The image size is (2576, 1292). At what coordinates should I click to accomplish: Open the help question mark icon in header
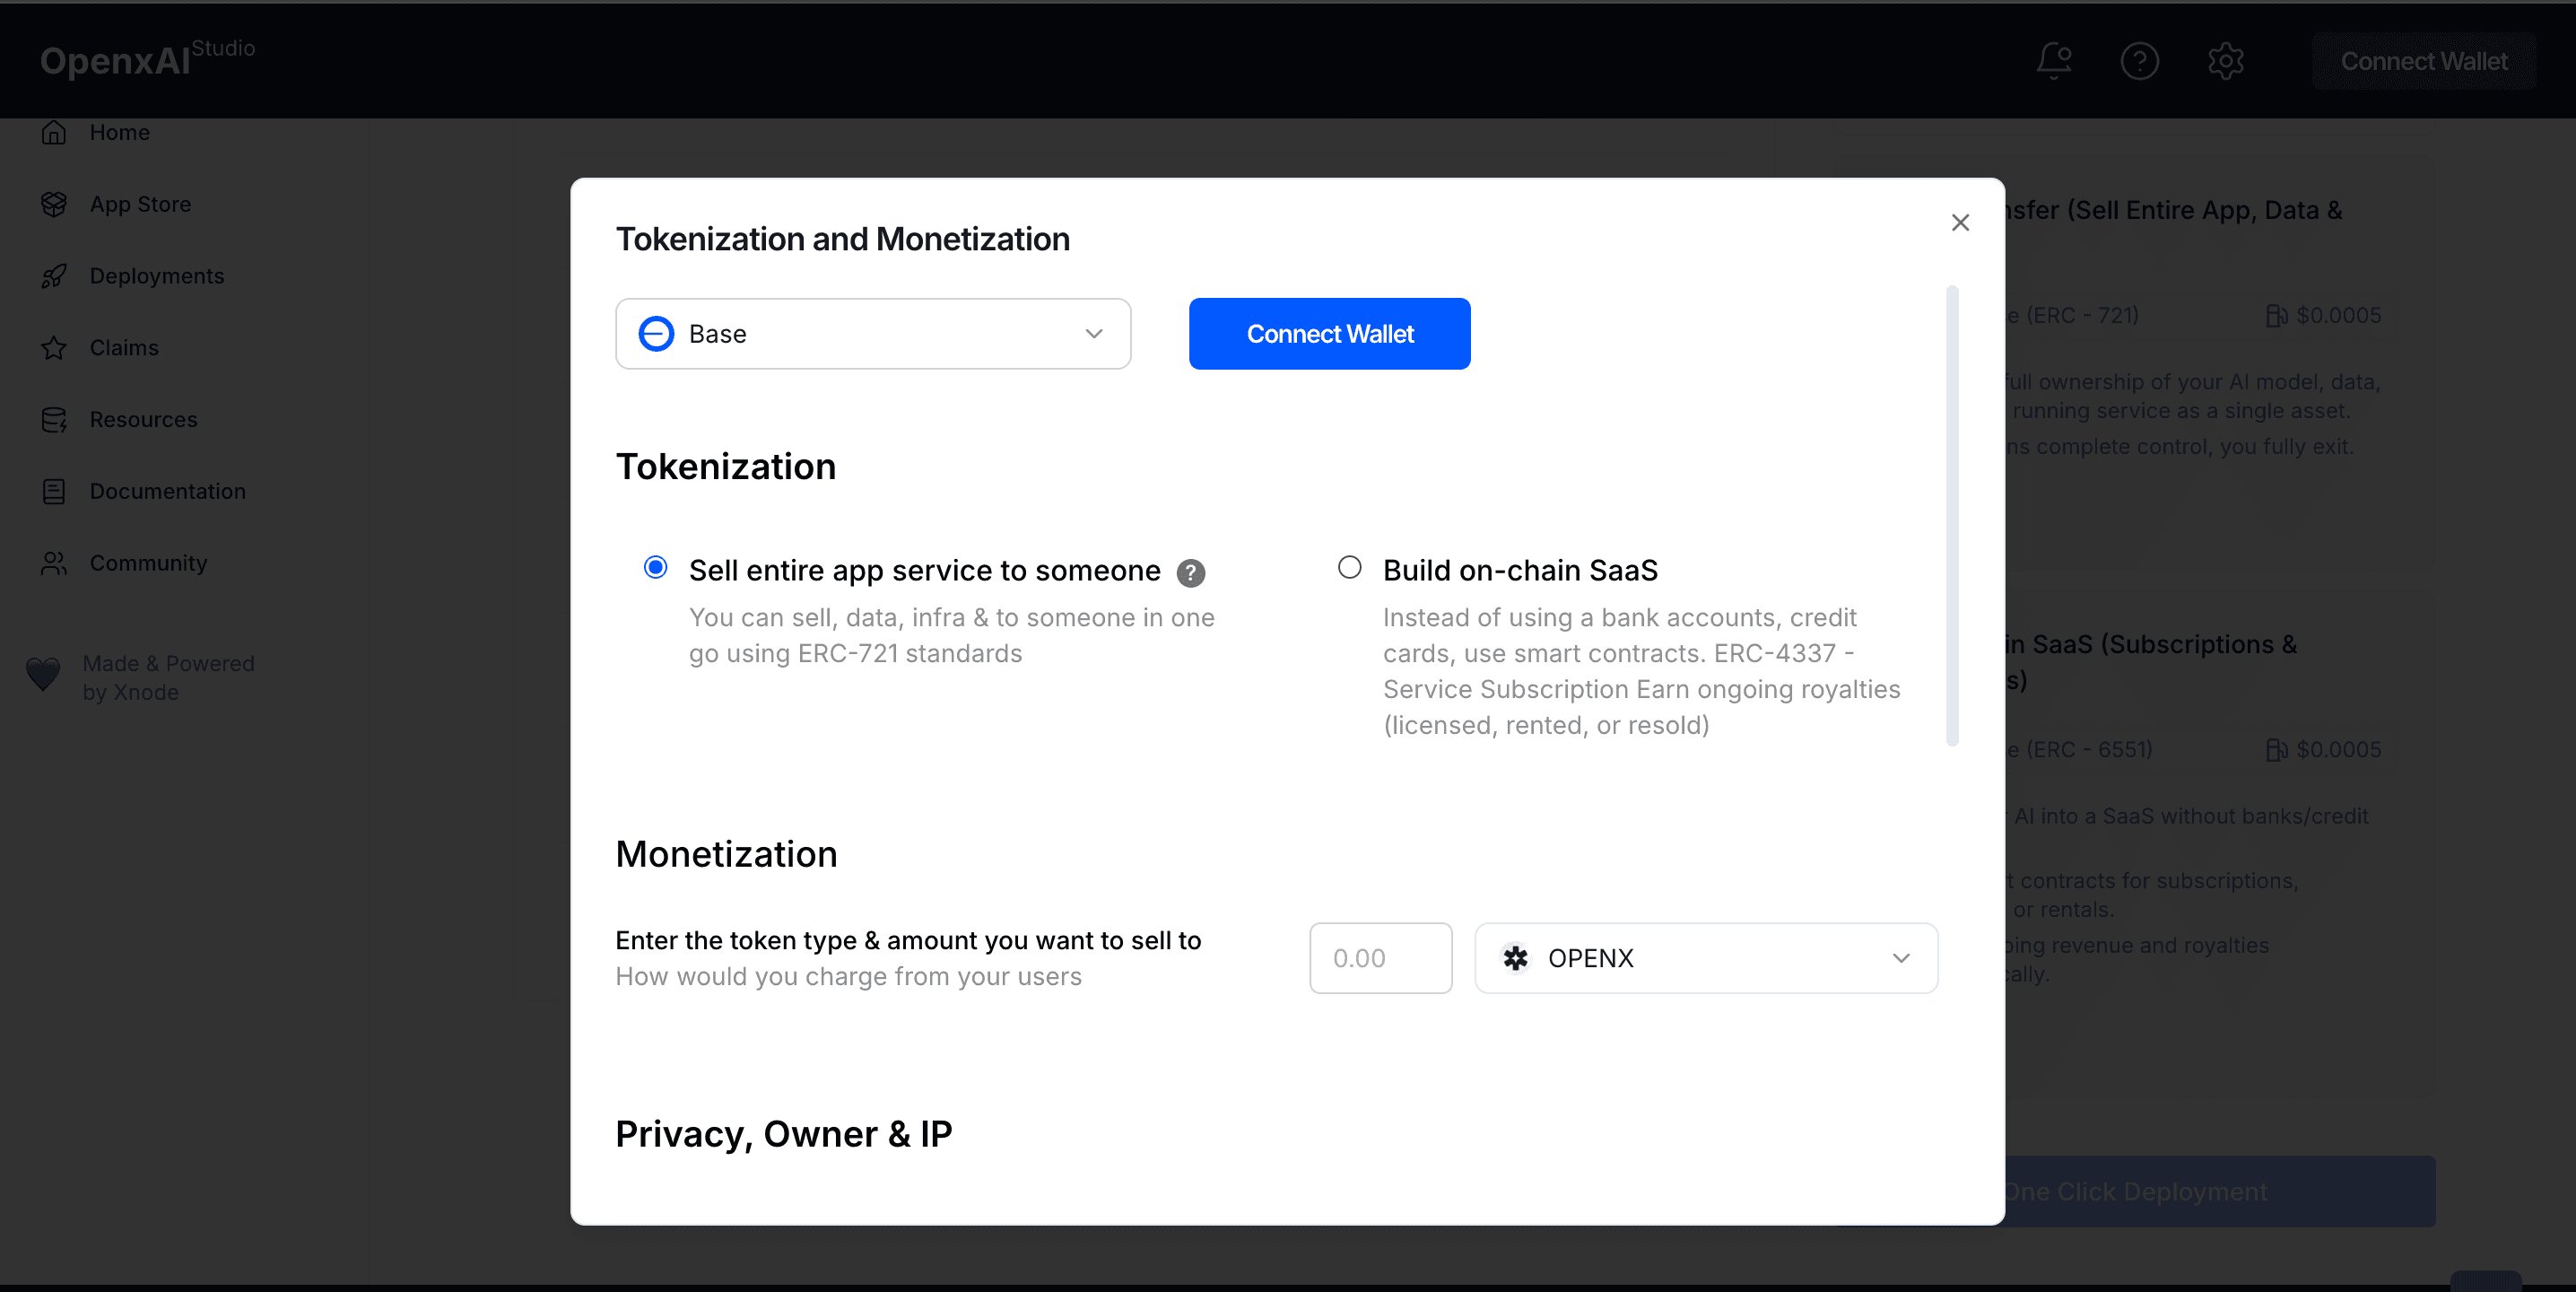pos(2139,61)
